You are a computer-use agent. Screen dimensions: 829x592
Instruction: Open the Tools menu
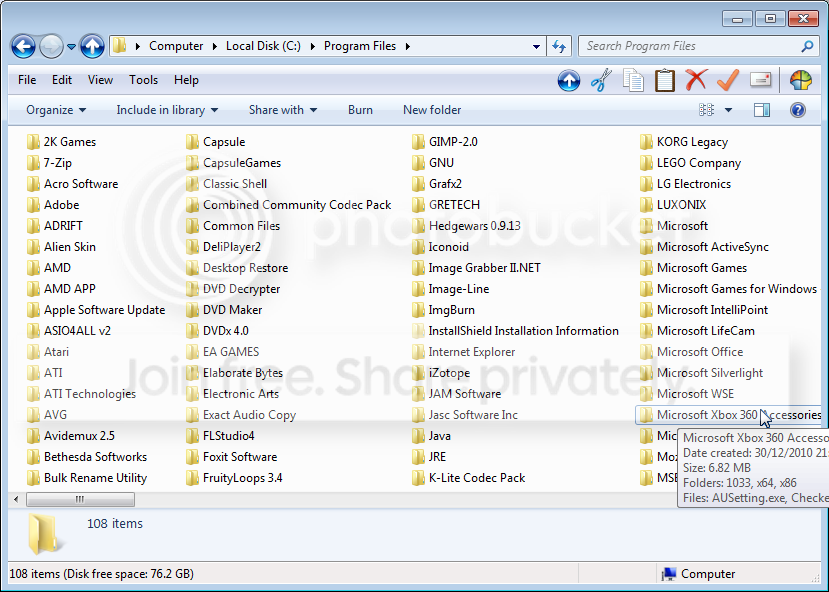143,80
